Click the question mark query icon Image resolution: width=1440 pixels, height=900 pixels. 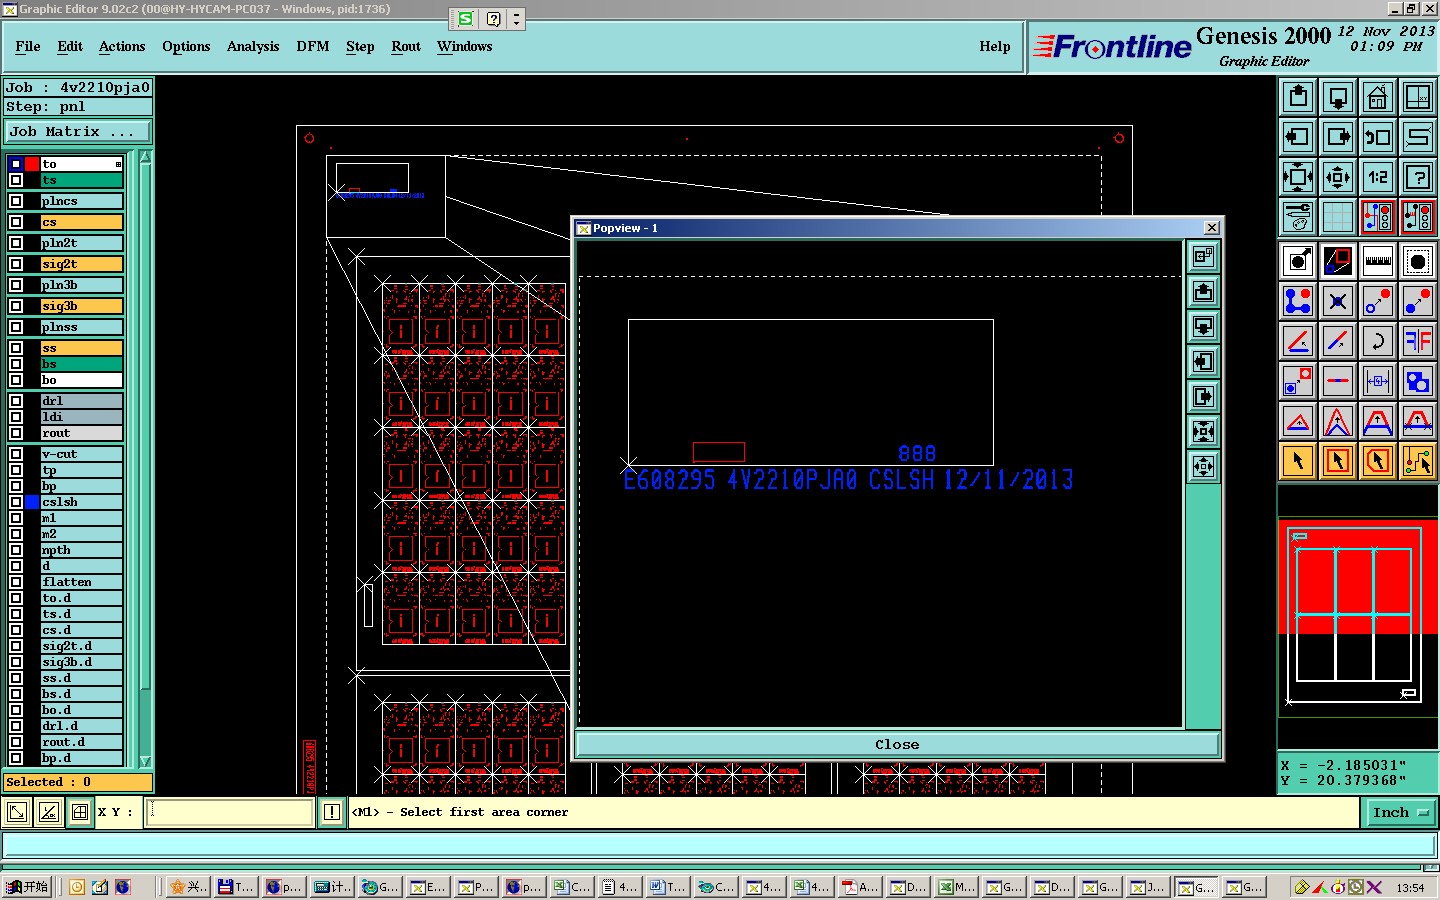(1418, 177)
